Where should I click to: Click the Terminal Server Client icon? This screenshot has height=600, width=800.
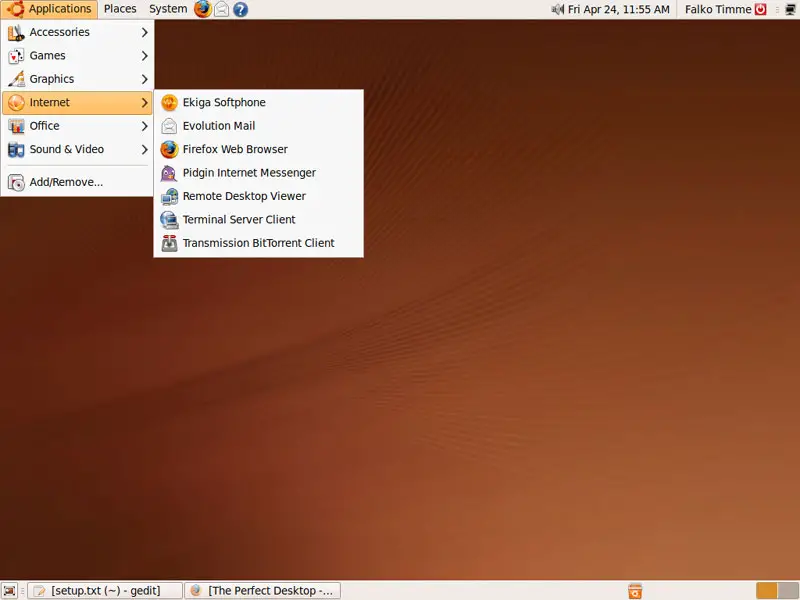[x=169, y=220]
